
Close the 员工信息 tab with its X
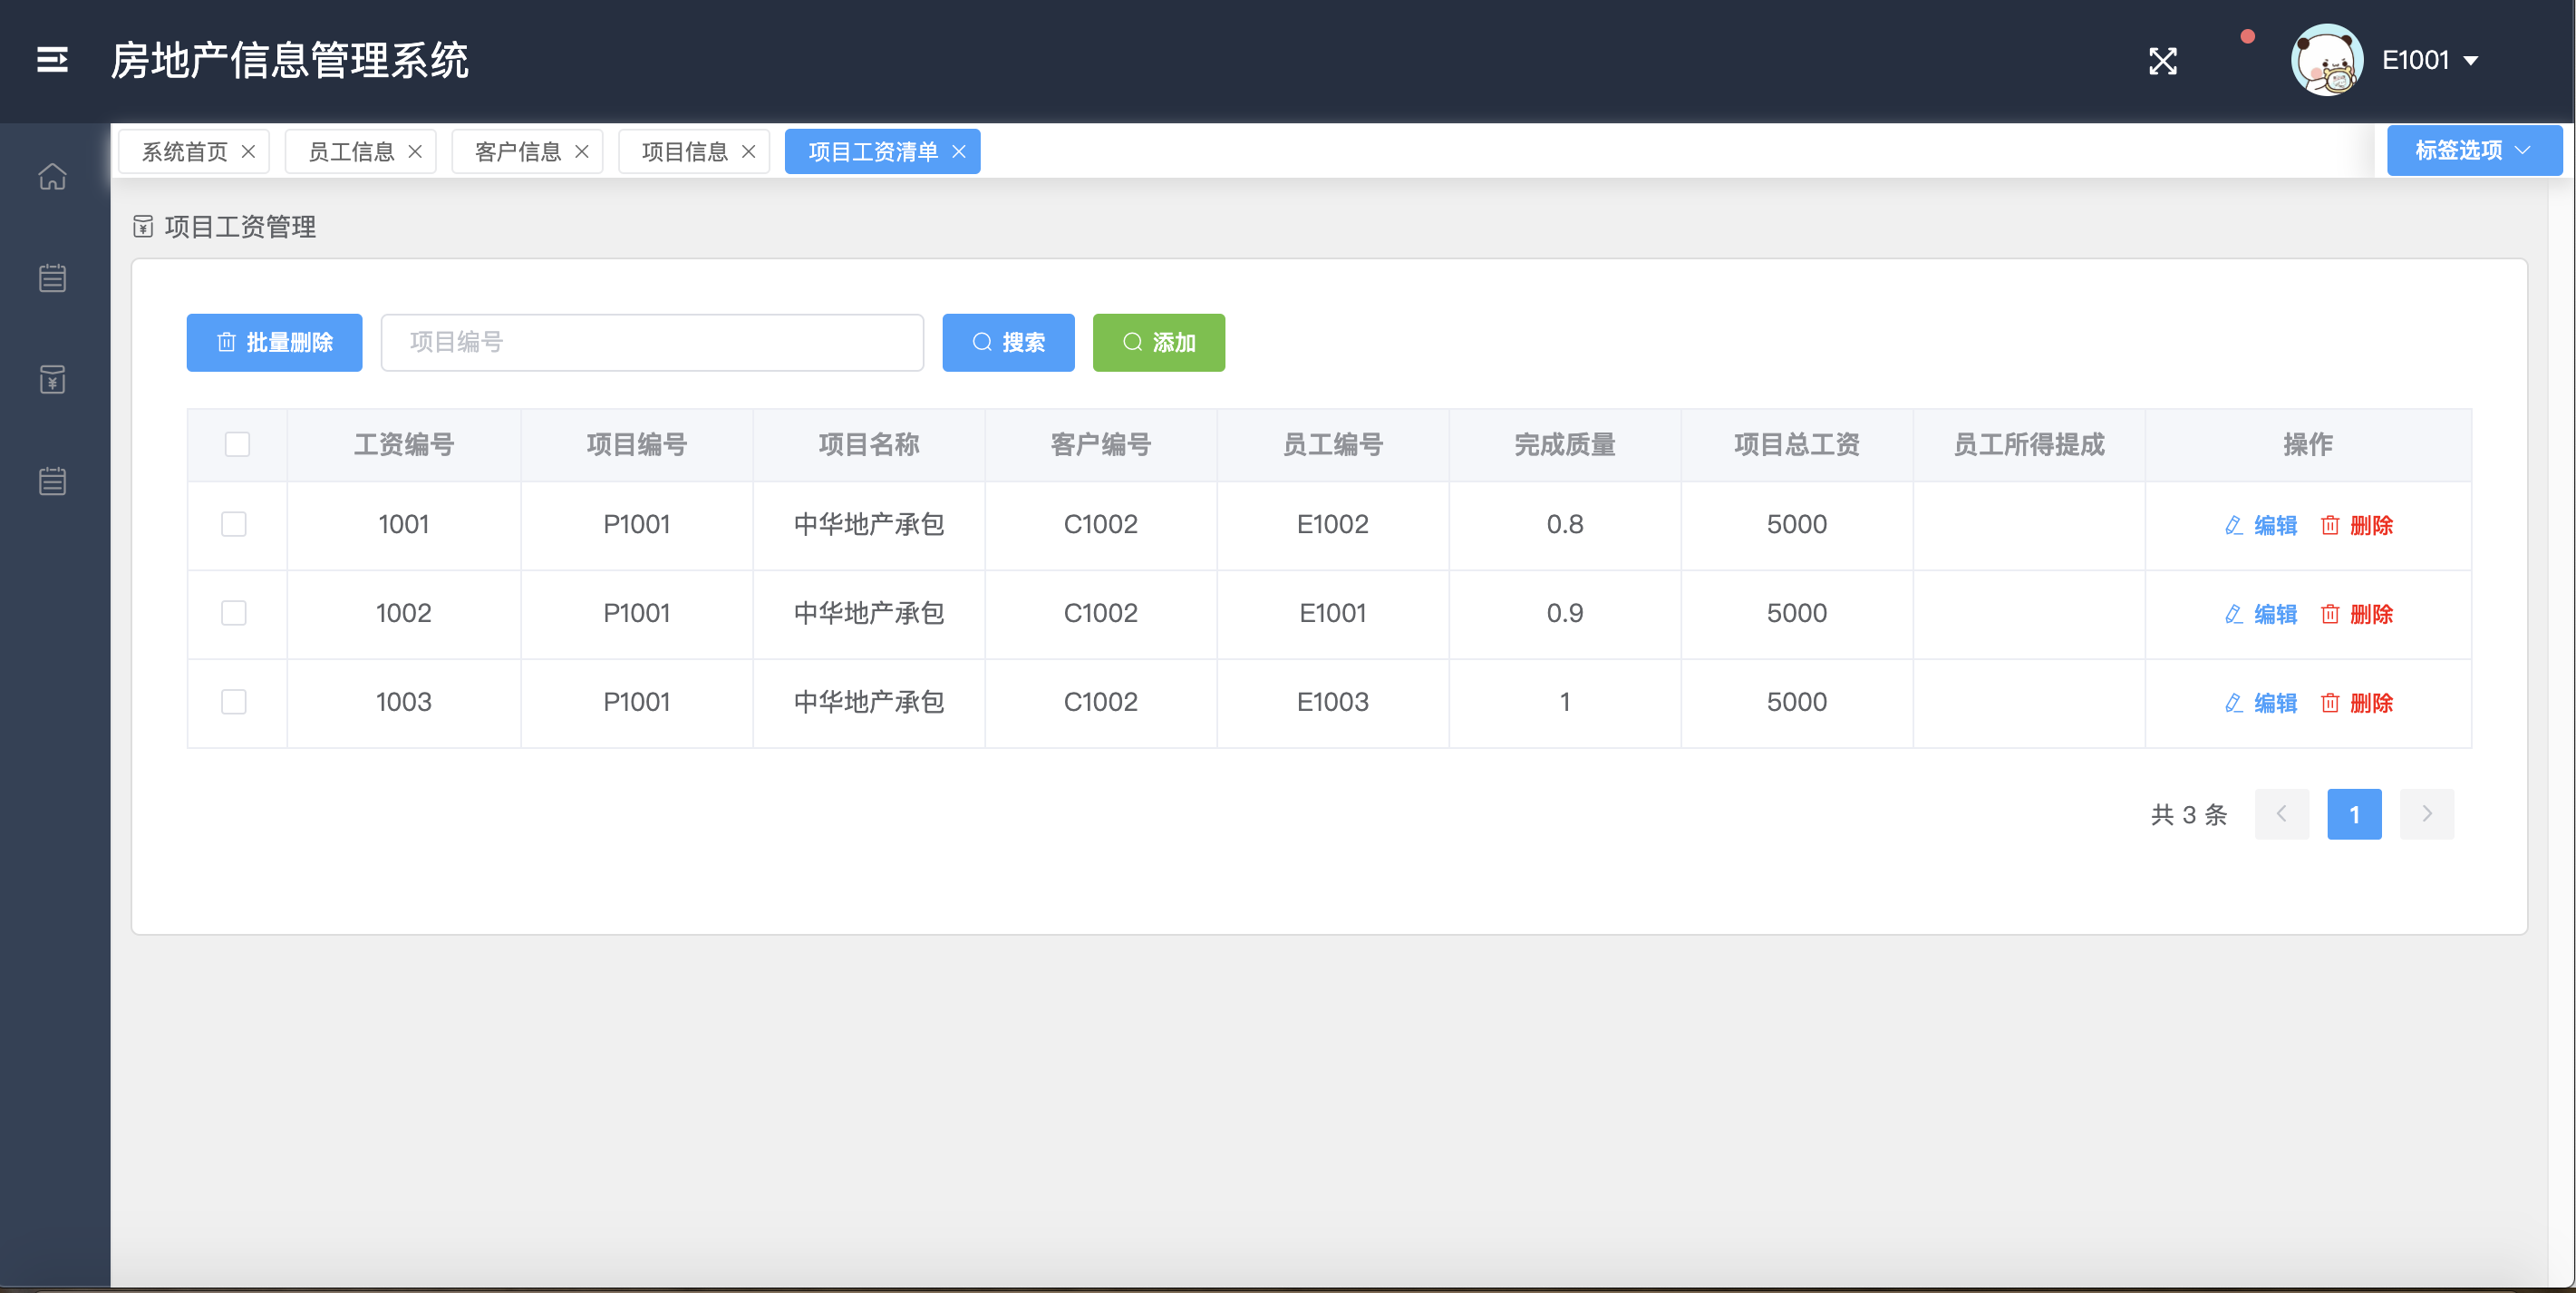pos(415,151)
